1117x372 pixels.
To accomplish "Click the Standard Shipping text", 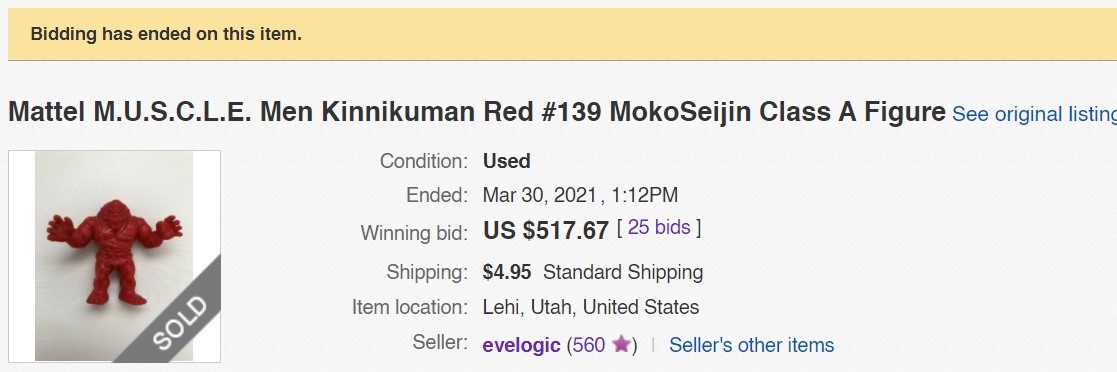I will tap(623, 272).
